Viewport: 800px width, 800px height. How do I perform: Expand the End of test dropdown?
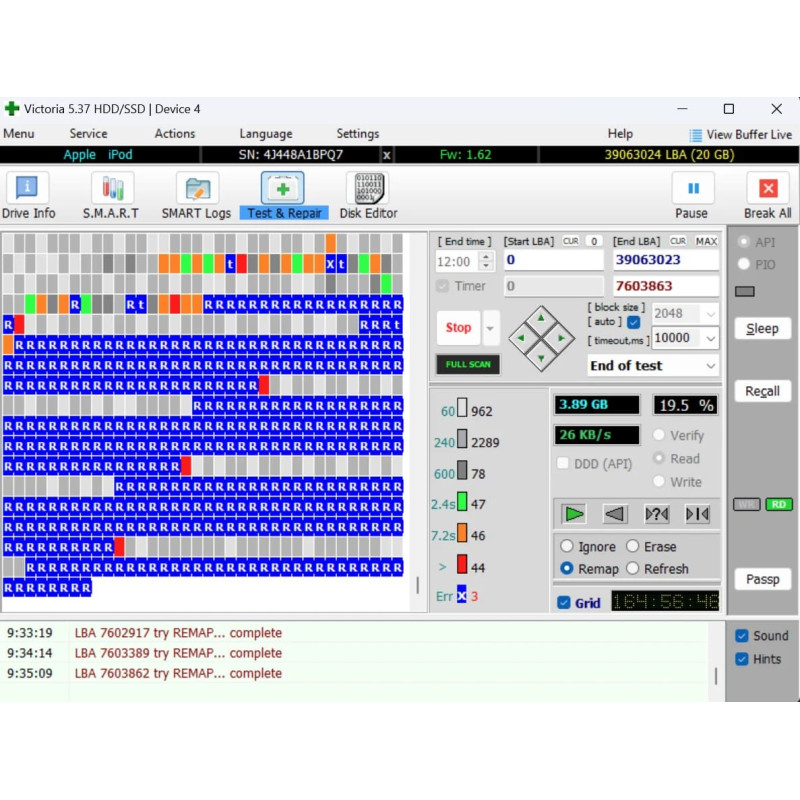tap(710, 366)
